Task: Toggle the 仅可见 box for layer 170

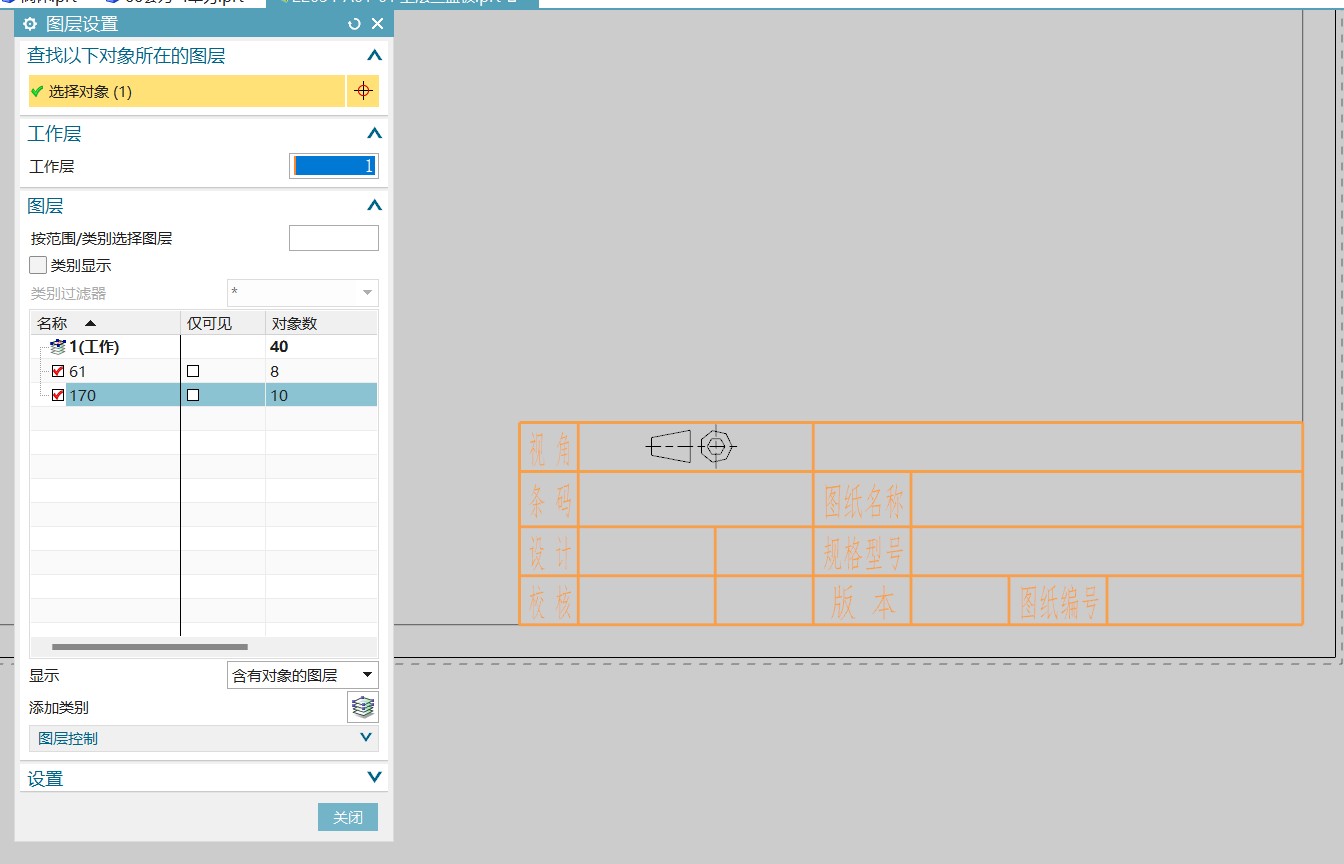Action: click(x=193, y=395)
